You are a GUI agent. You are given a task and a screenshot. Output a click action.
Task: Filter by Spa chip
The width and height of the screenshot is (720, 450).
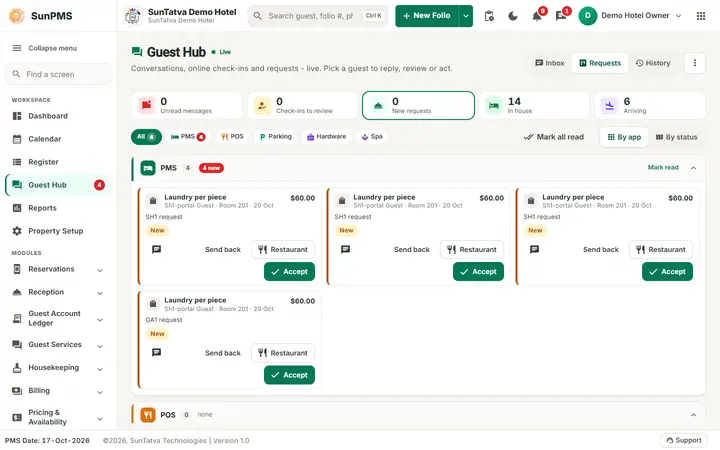click(372, 137)
